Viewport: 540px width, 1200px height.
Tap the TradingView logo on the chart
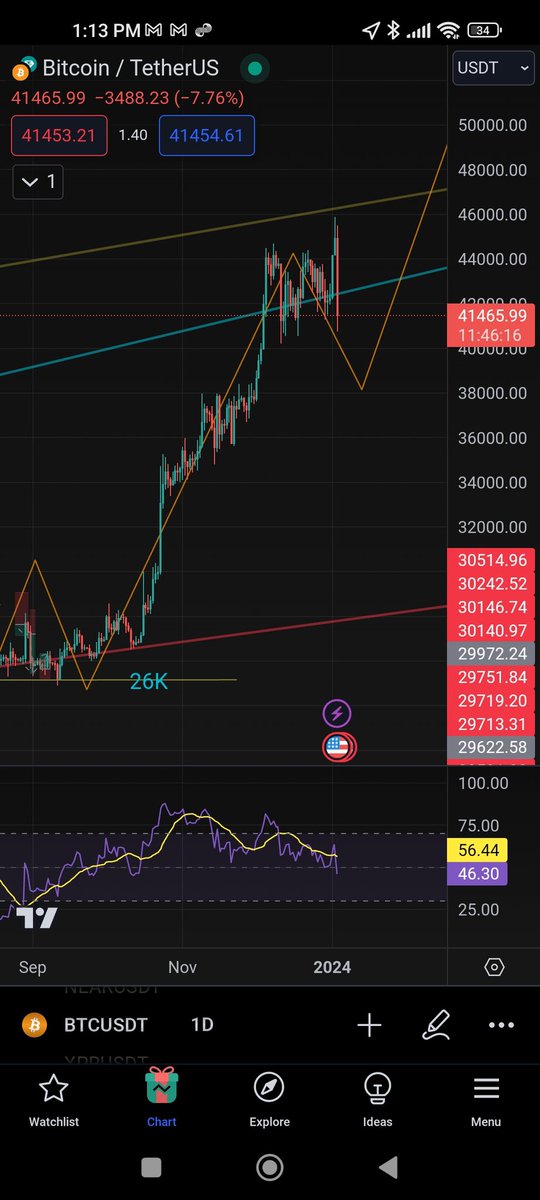(35, 918)
